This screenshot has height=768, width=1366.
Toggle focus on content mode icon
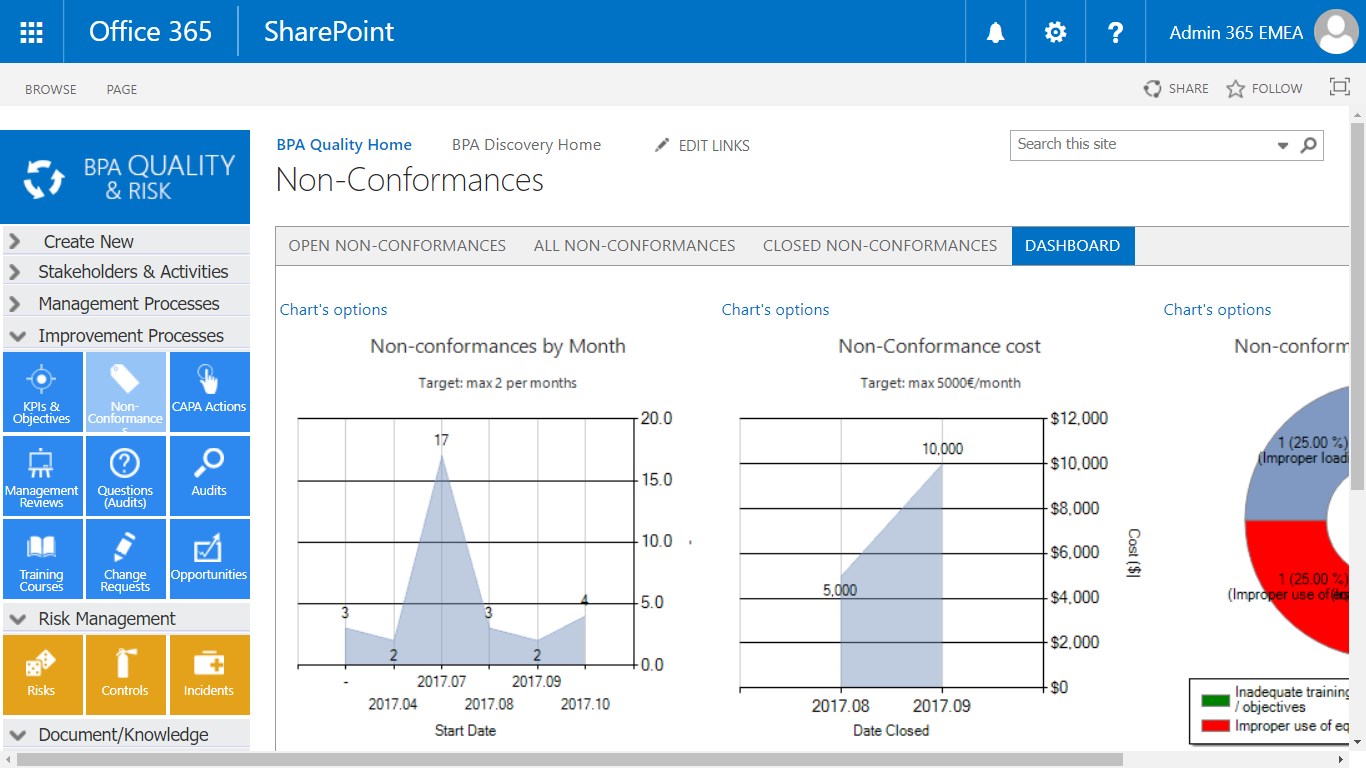[1339, 88]
